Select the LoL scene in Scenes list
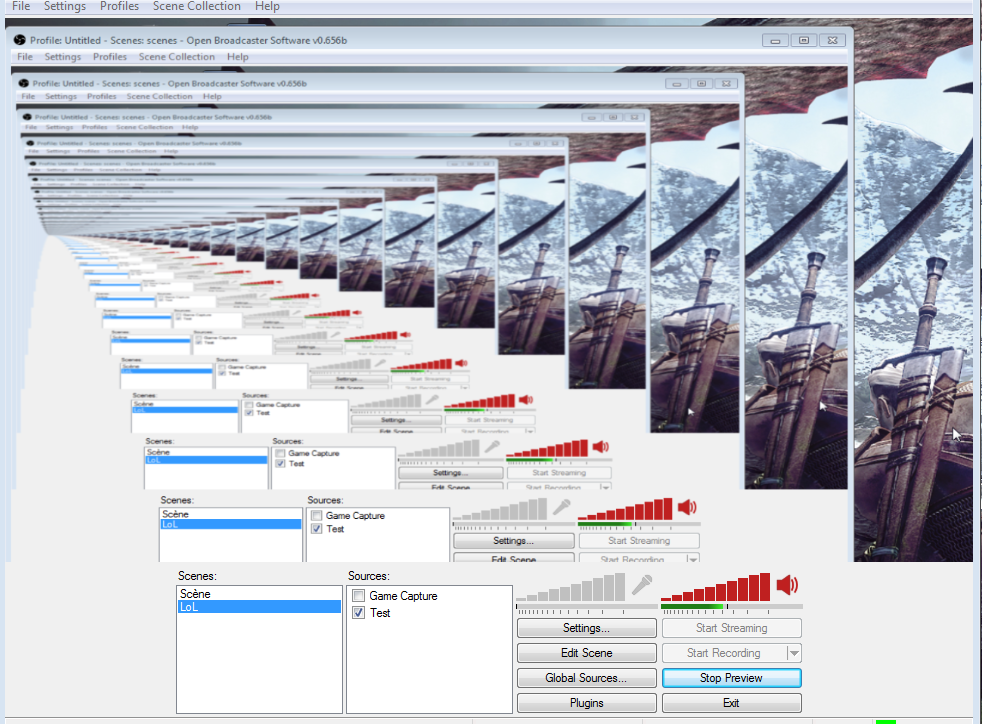 (x=259, y=607)
